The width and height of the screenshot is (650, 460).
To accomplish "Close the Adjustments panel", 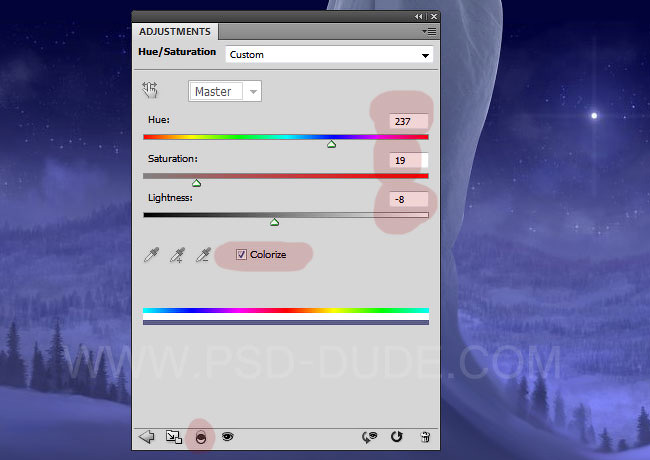I will [434, 16].
